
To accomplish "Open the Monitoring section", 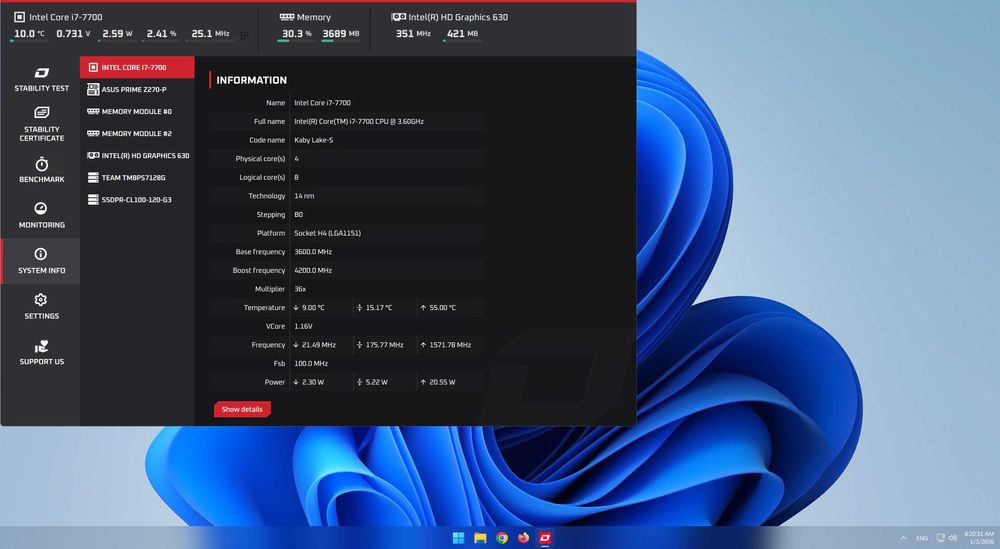I will (41, 216).
